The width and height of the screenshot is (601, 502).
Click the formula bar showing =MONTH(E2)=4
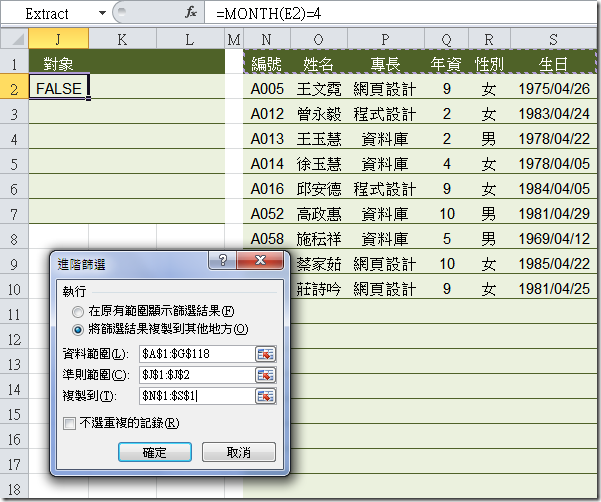tap(401, 13)
